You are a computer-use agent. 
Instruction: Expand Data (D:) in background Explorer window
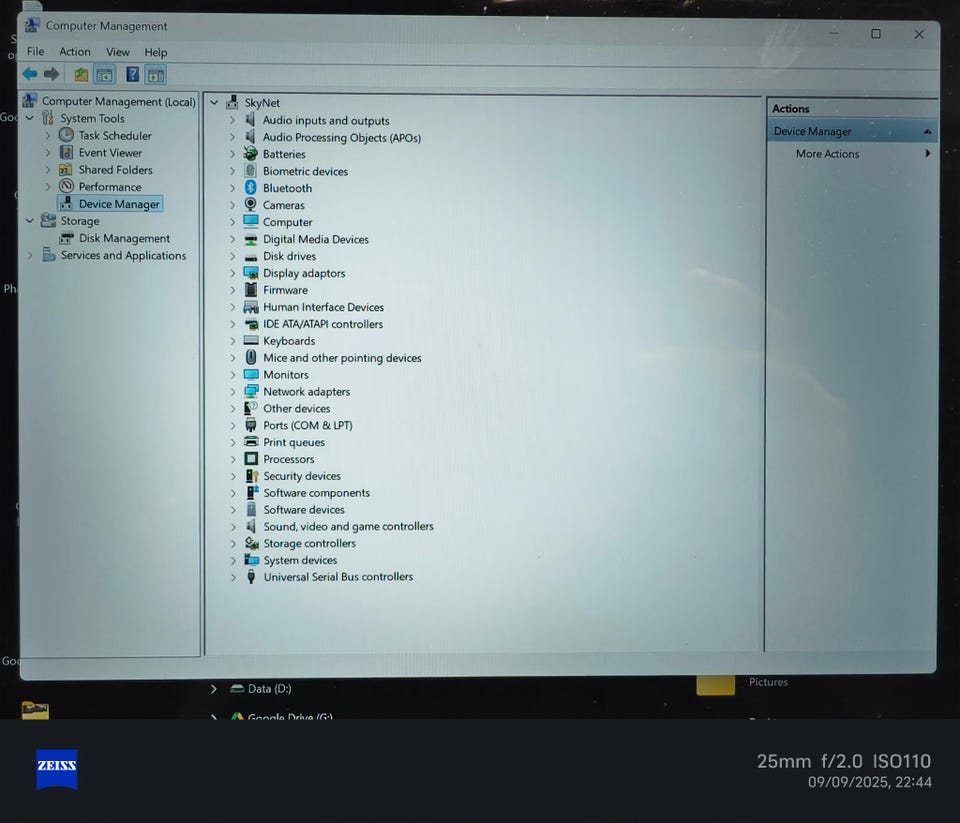click(x=213, y=688)
